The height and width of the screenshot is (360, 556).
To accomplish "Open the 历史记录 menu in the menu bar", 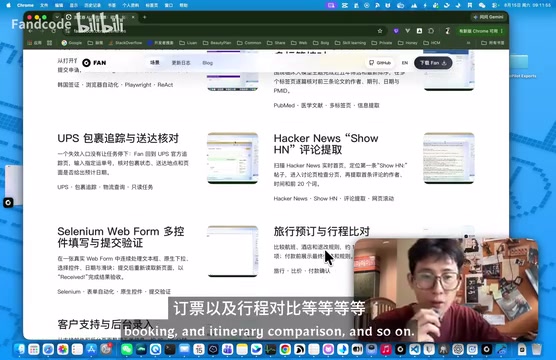I will point(93,5).
